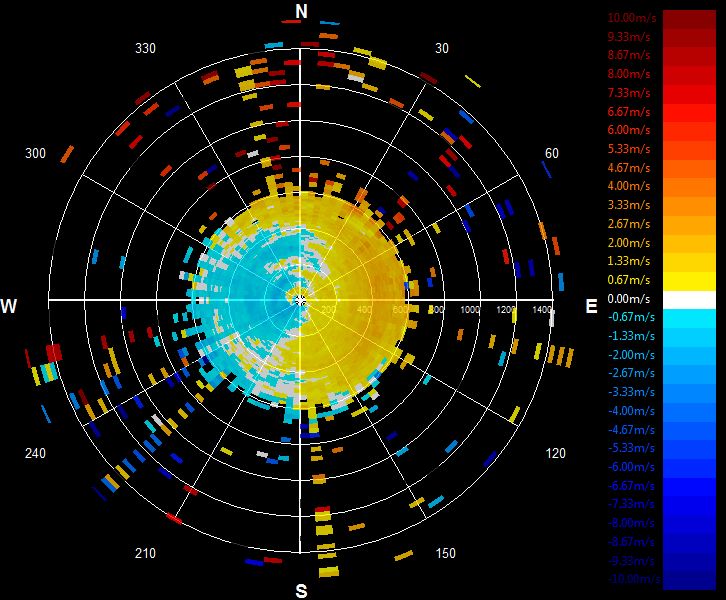This screenshot has height=600, width=726.
Task: Click the -4.67m/s legend label
Action: coord(631,430)
